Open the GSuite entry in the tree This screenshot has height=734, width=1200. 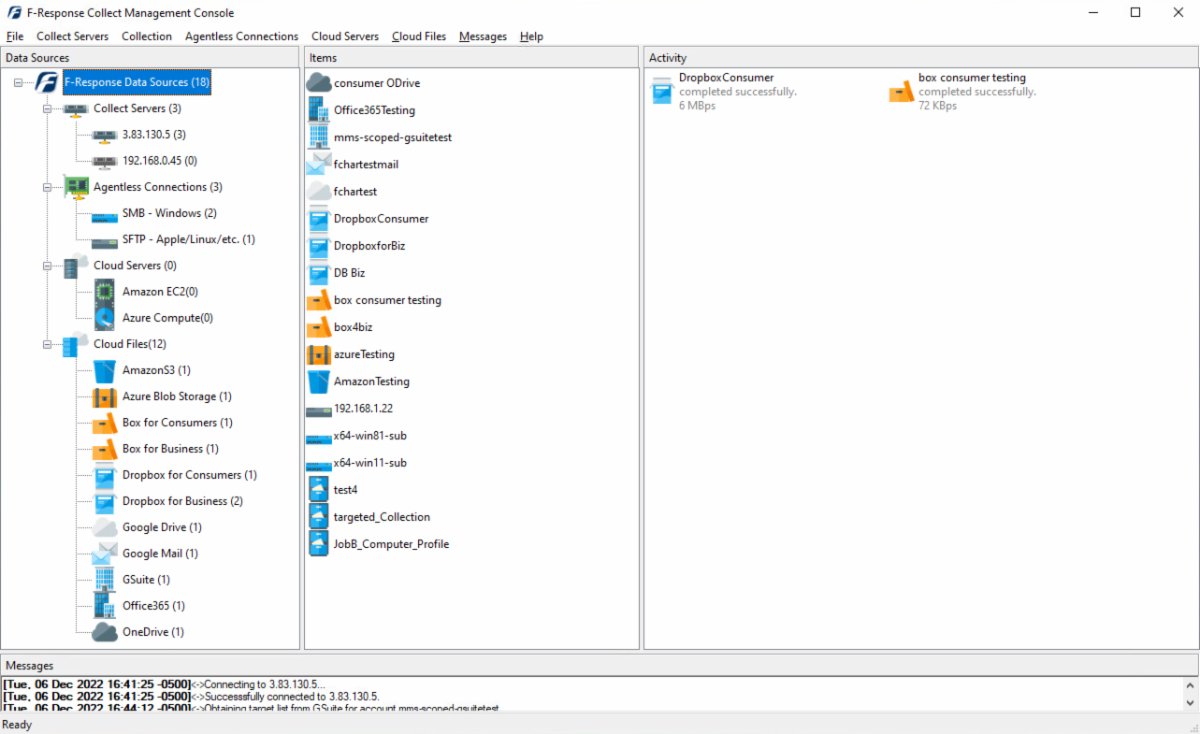tap(146, 579)
